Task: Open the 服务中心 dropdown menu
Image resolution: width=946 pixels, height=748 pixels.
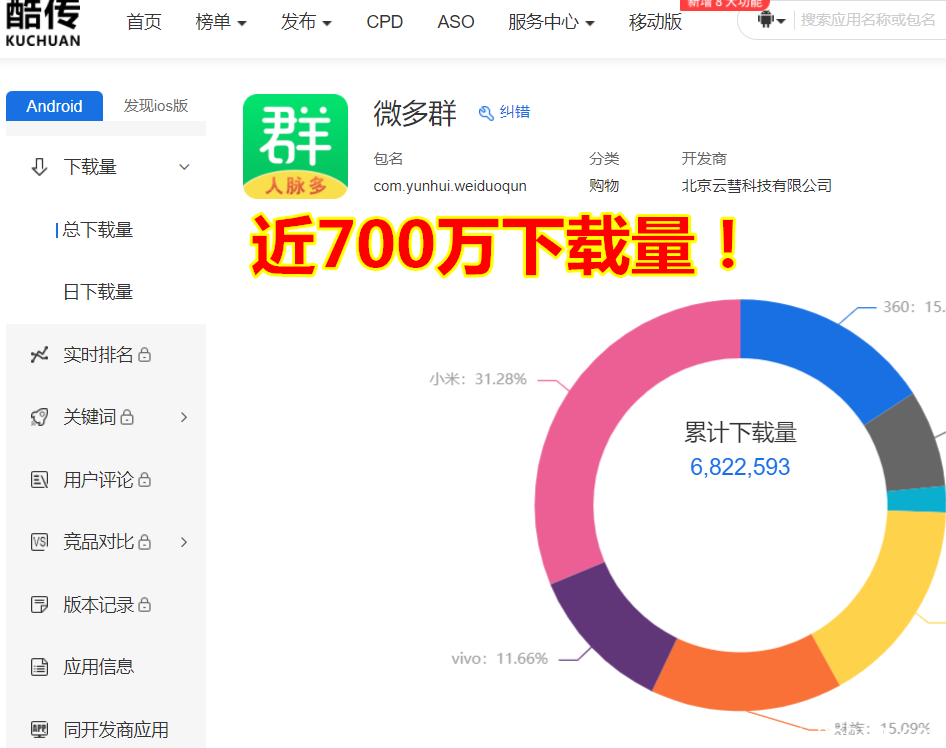Action: pyautogui.click(x=551, y=22)
